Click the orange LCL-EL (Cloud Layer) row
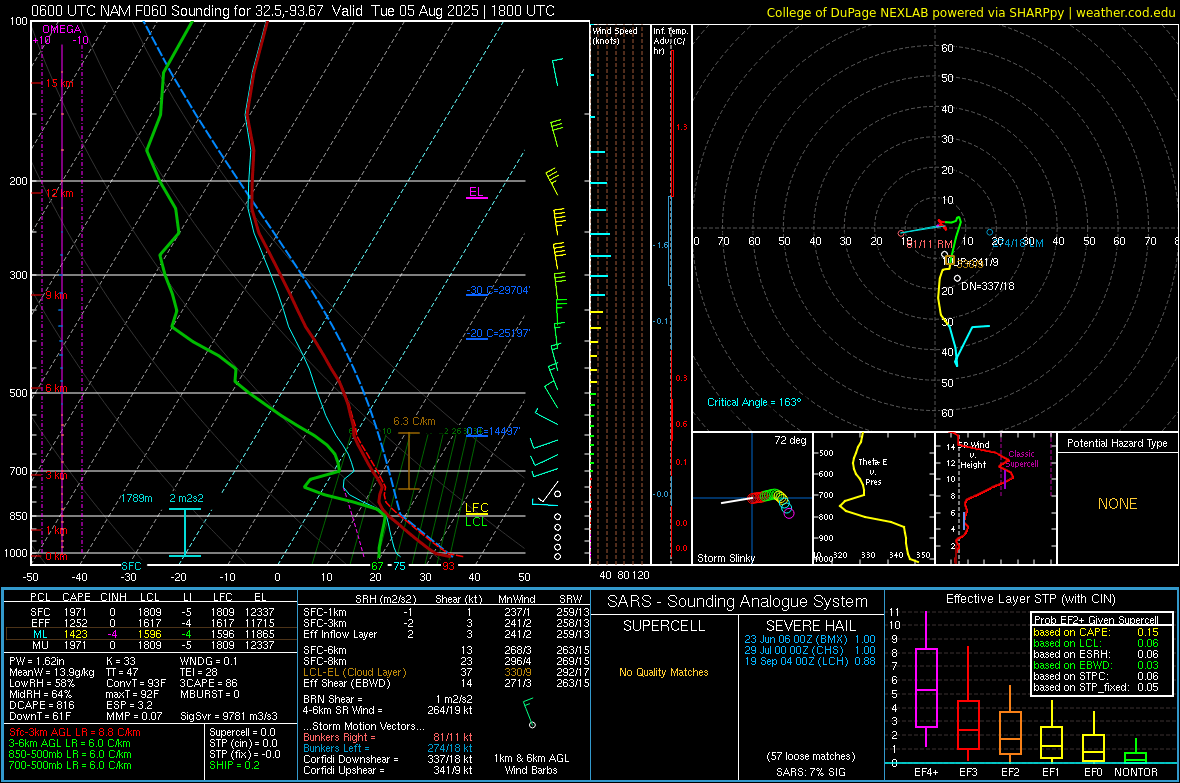Viewport: 1180px width, 783px height. click(x=446, y=672)
